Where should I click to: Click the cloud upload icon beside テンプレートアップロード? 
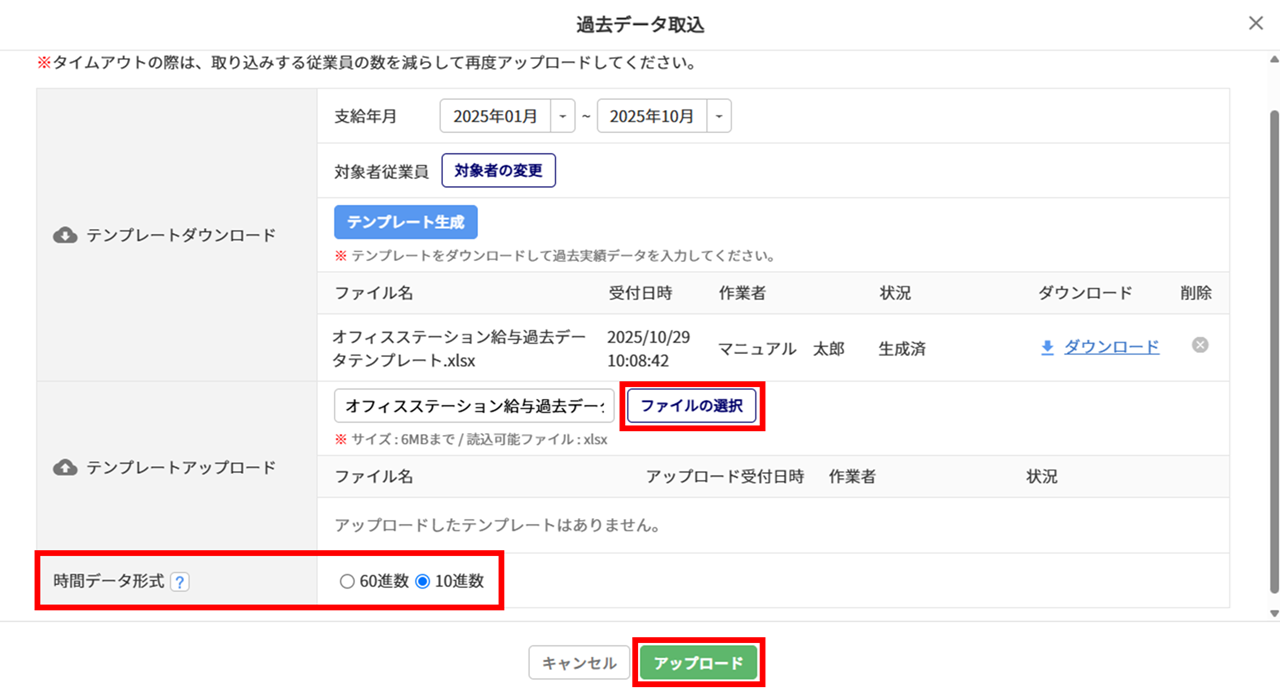65,468
